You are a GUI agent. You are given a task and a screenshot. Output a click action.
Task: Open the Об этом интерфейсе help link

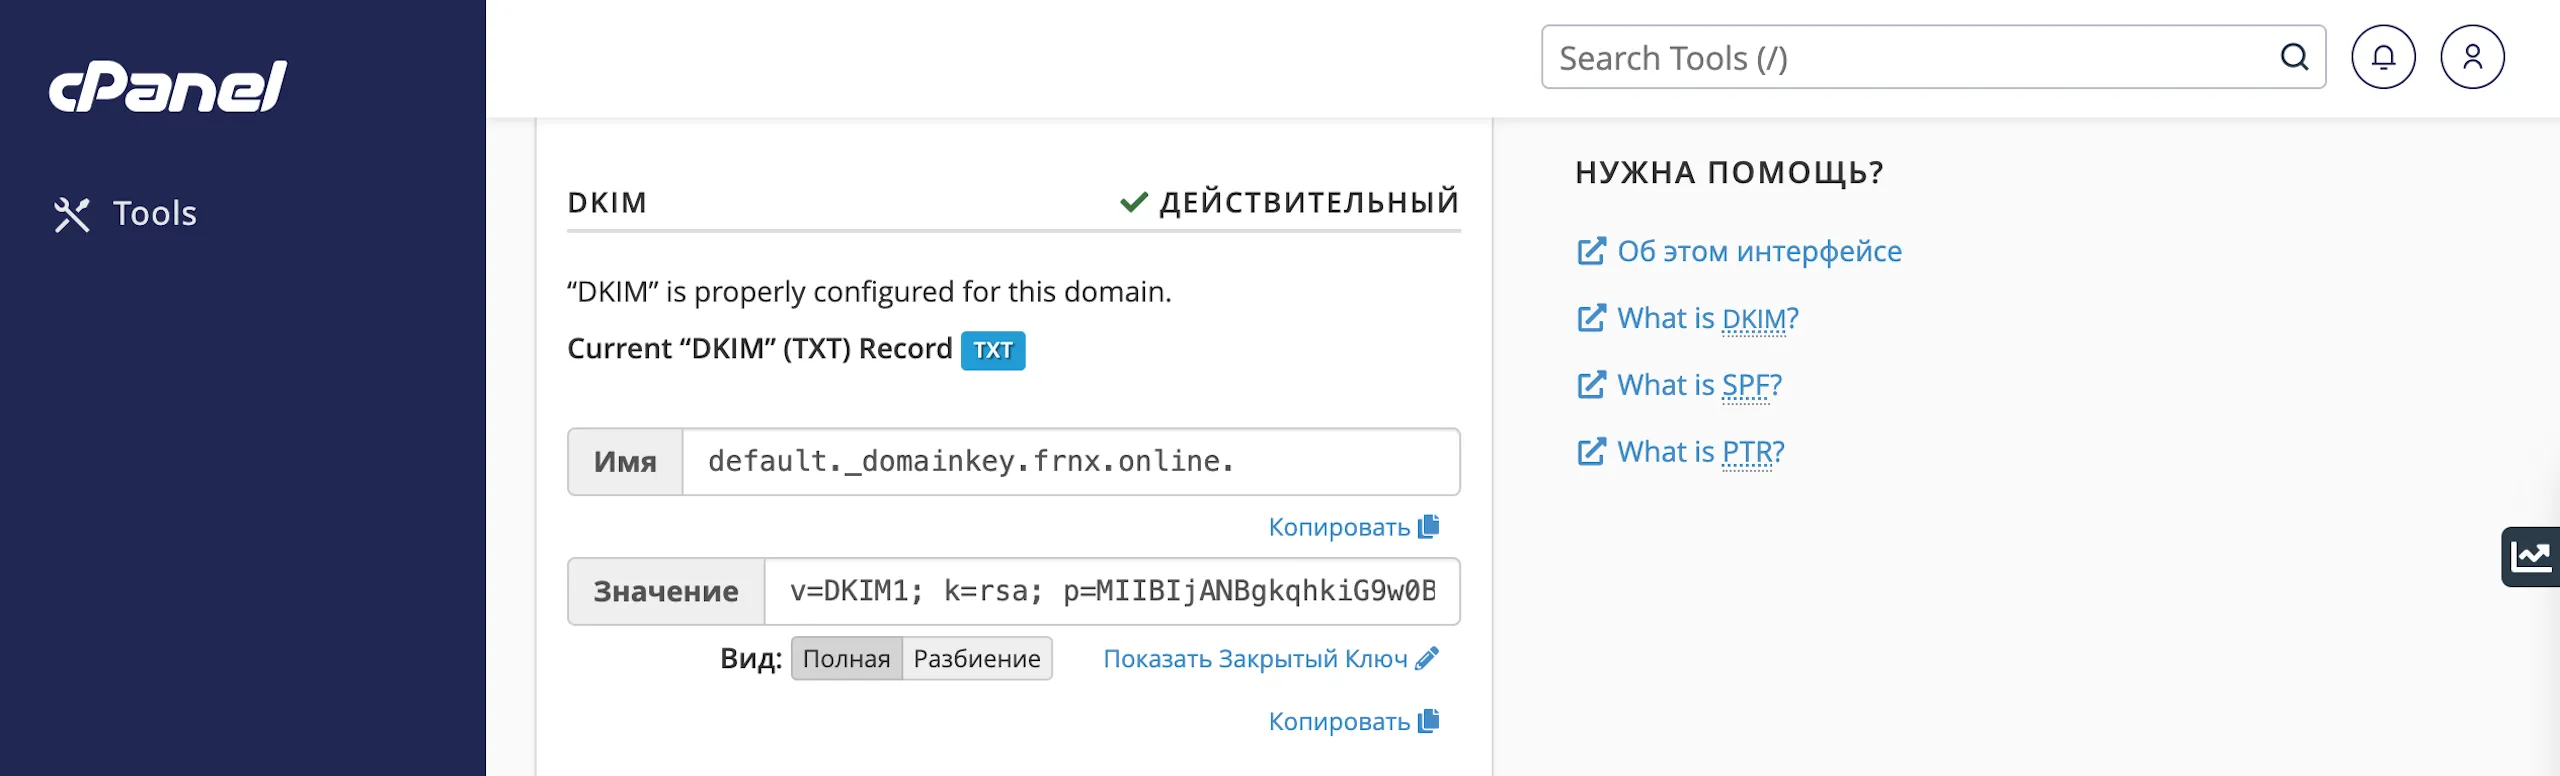point(1759,251)
